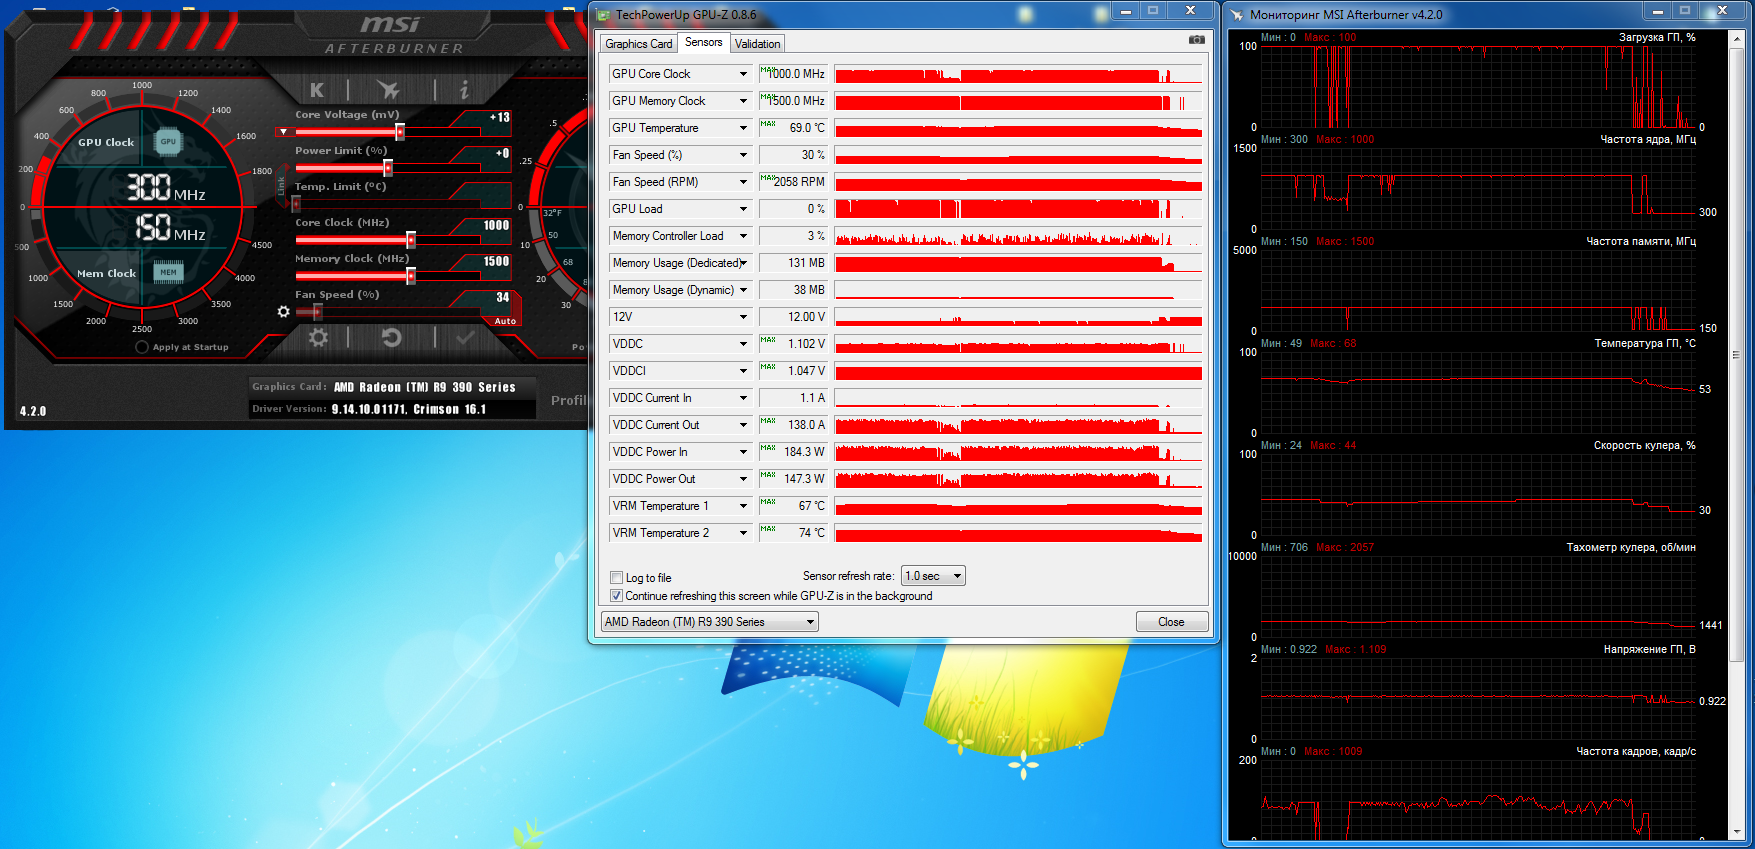Click the Core Clock value field showing 1000
1755x849 pixels.
(496, 225)
